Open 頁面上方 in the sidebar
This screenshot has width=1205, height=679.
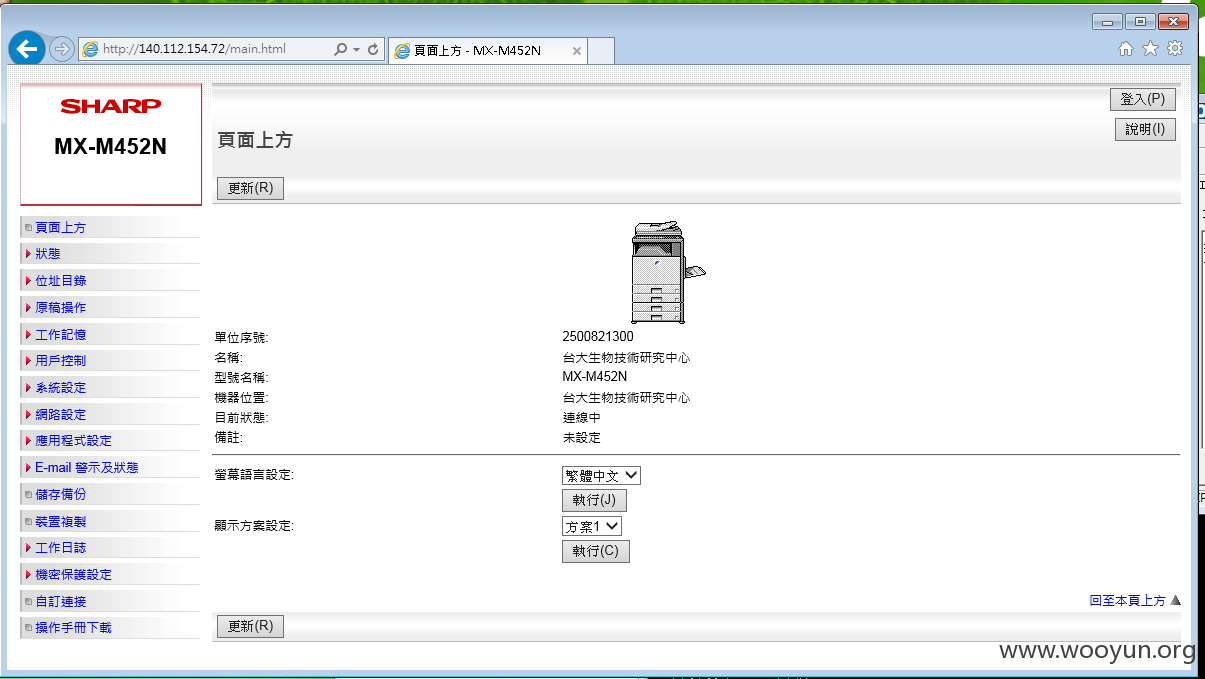pyautogui.click(x=60, y=228)
